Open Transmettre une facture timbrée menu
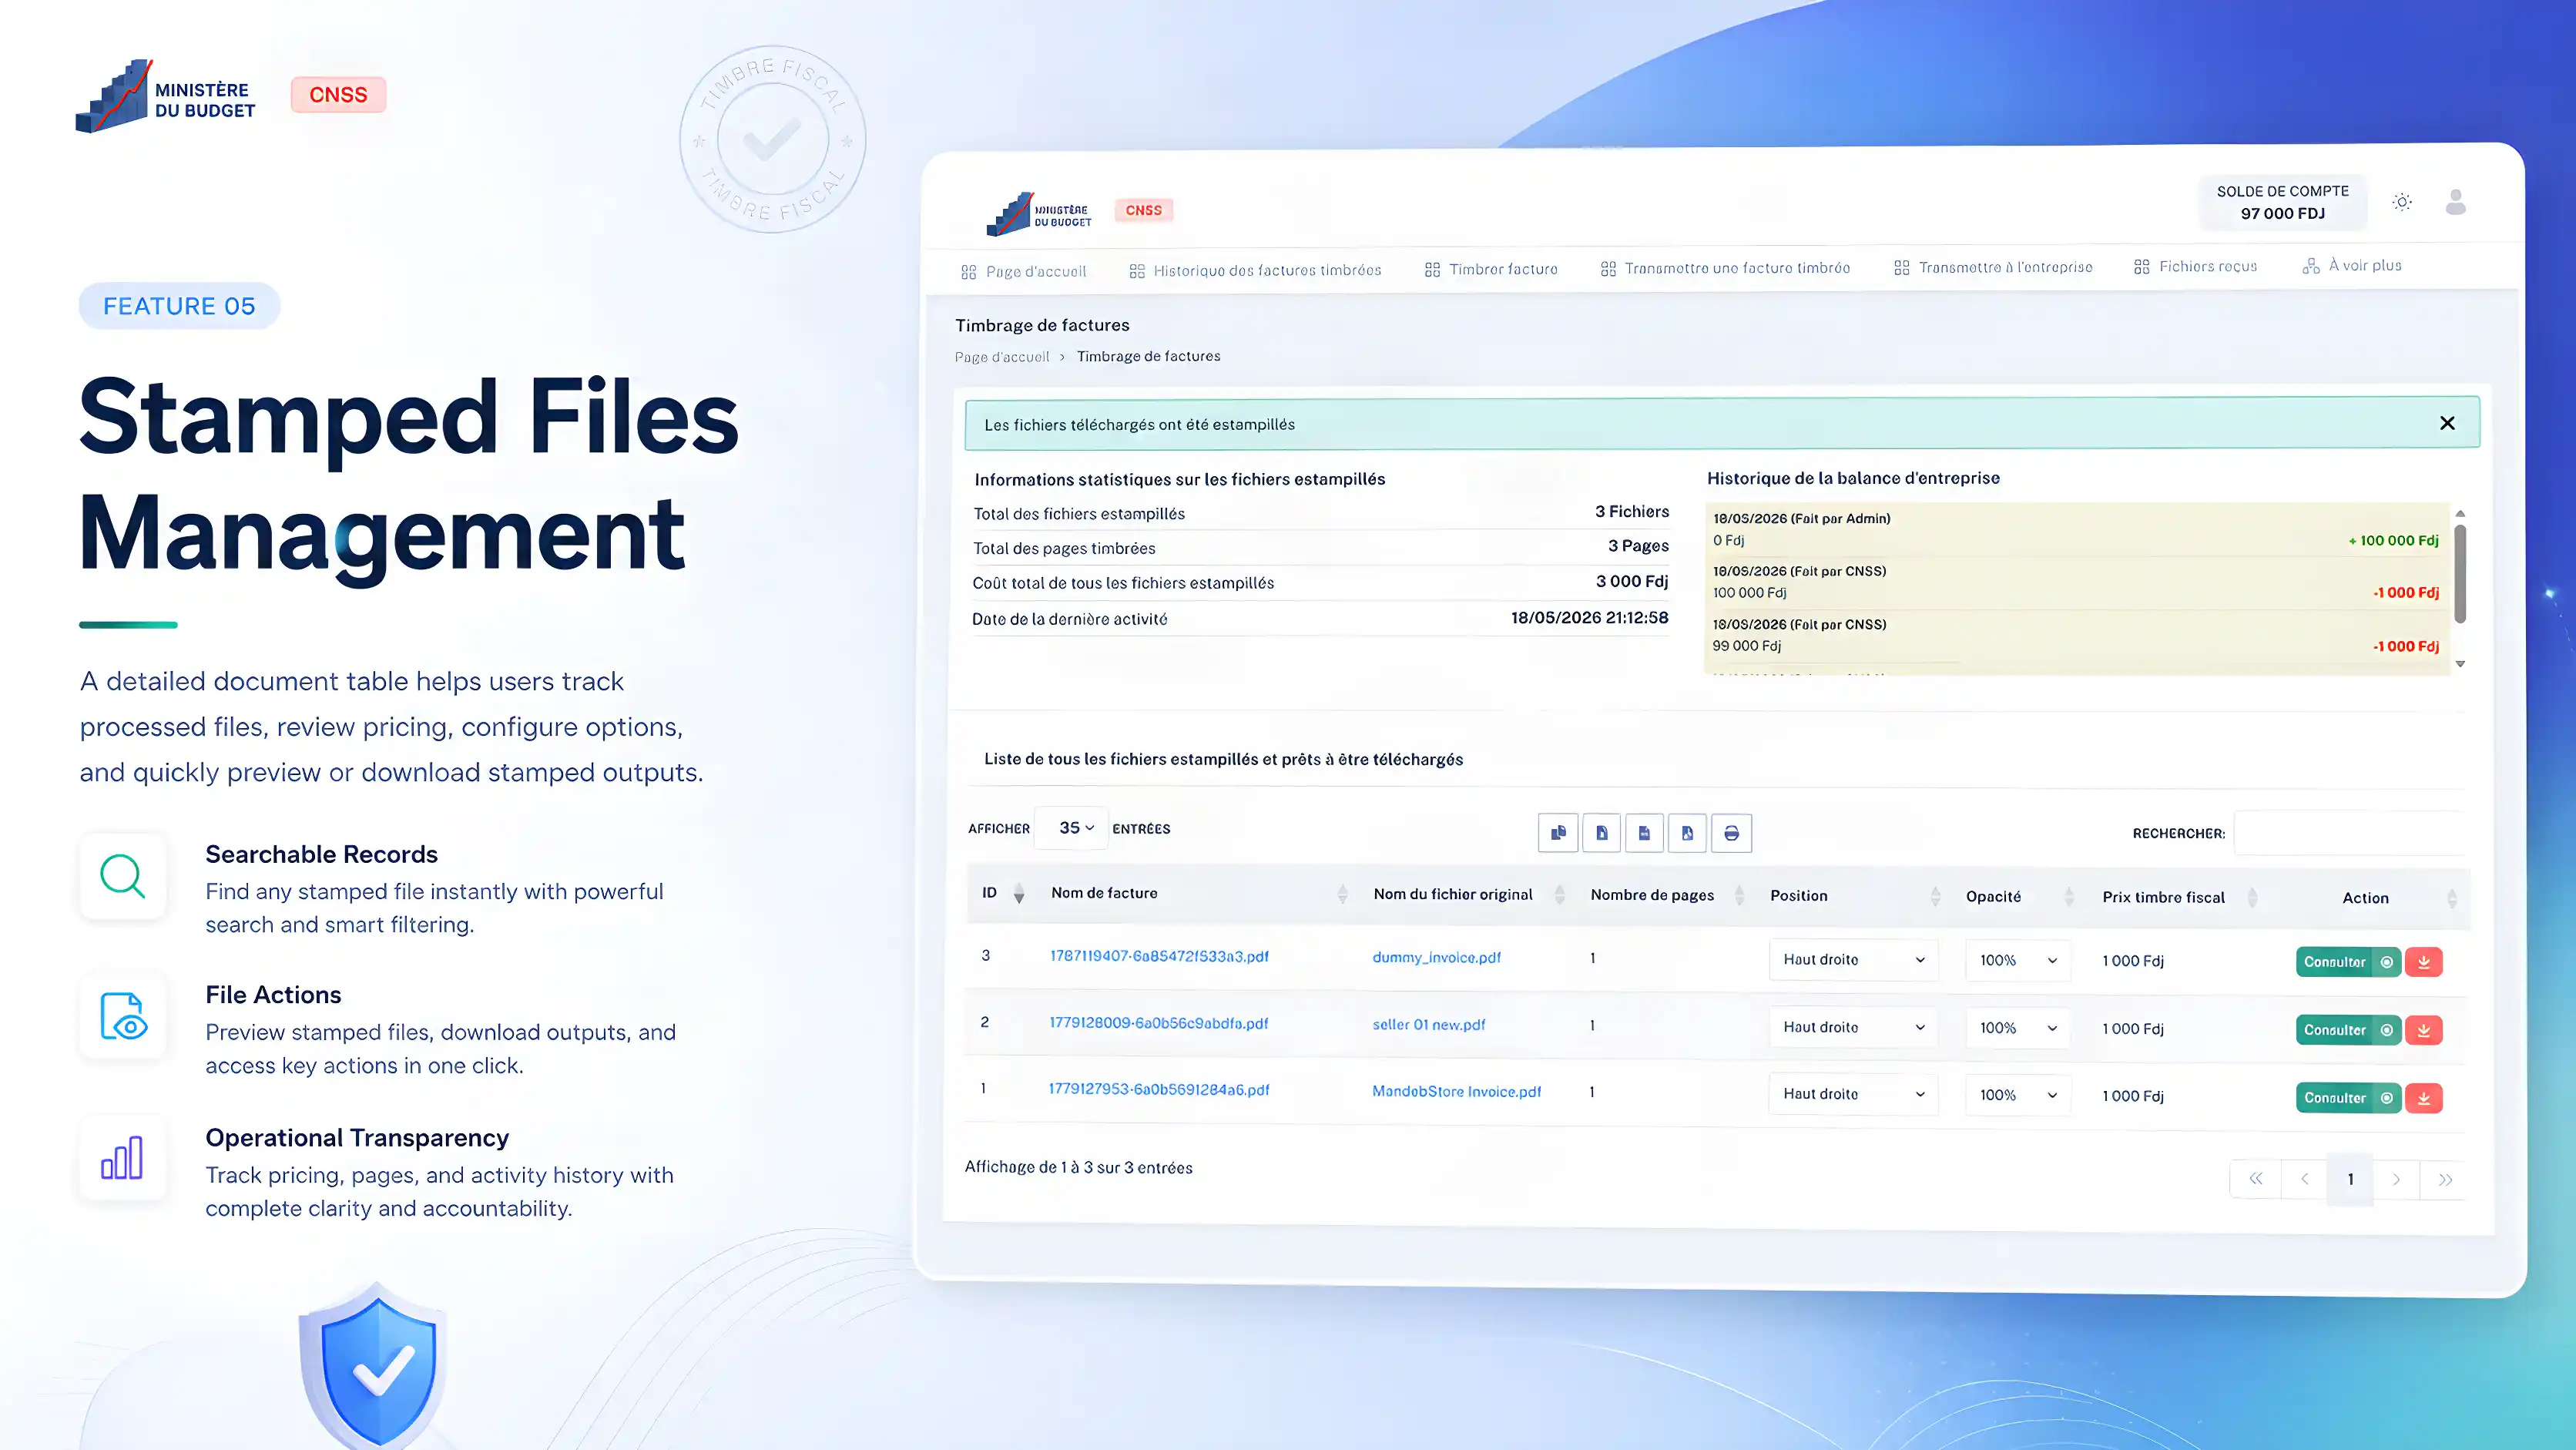This screenshot has height=1450, width=2576. click(x=1725, y=268)
